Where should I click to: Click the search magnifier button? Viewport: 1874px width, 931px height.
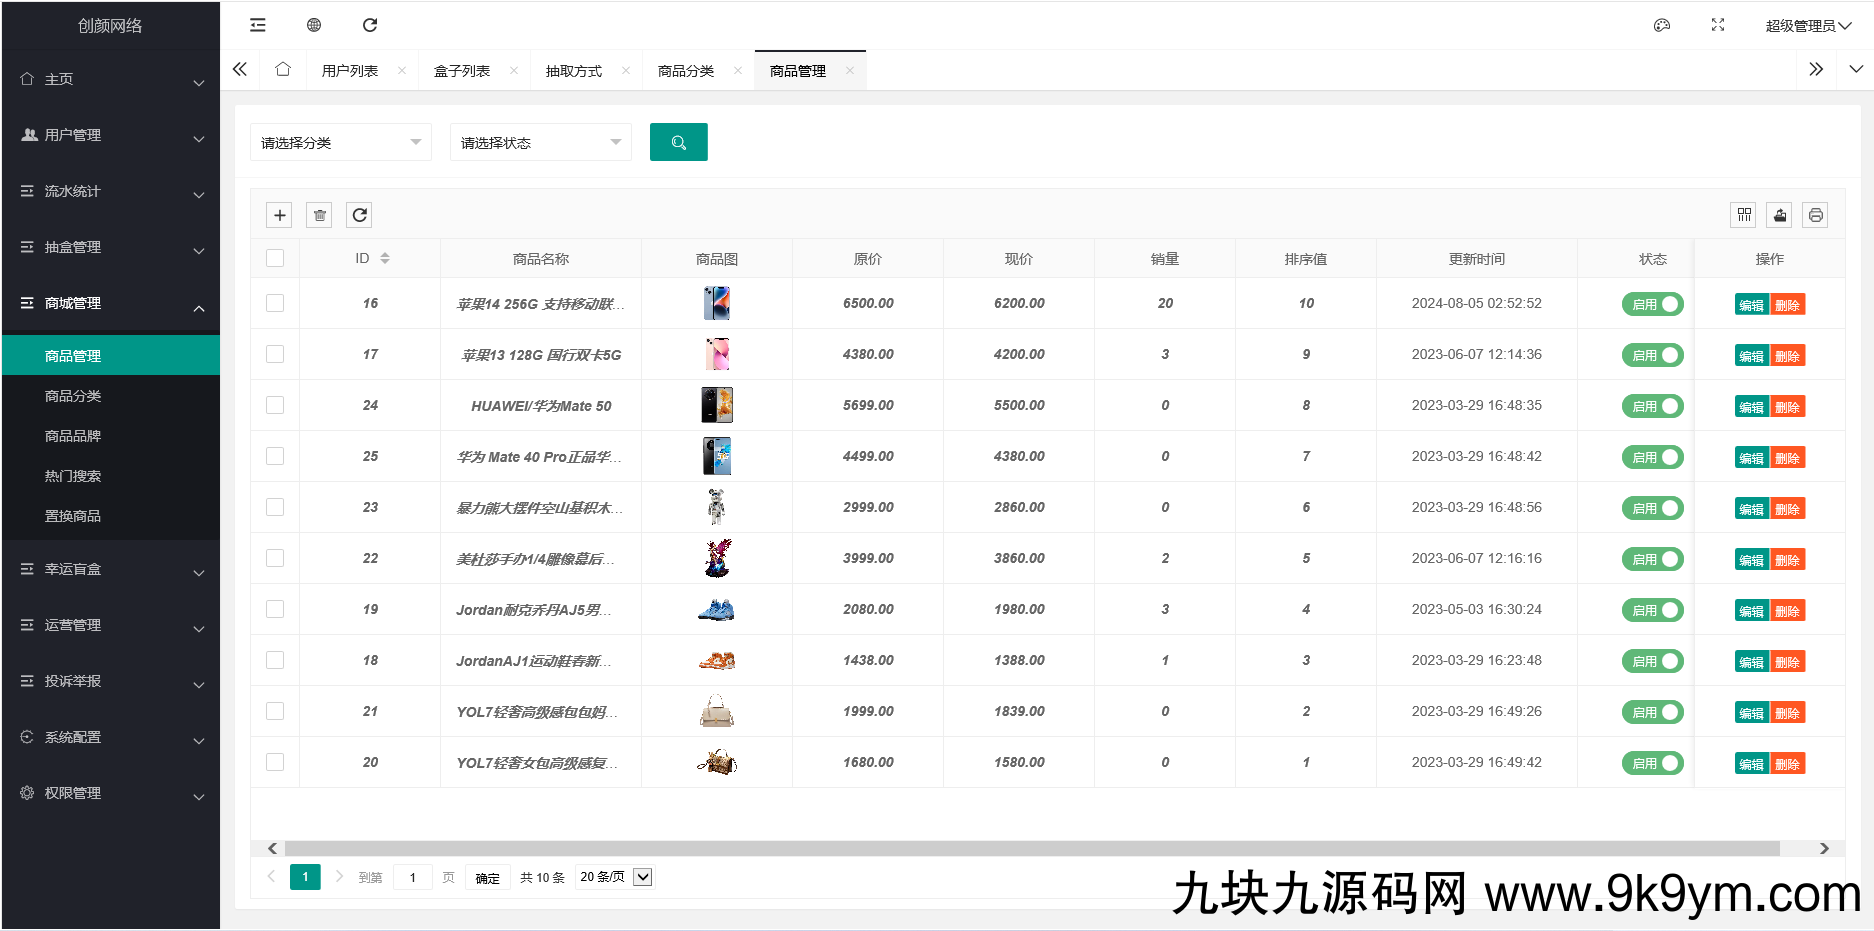point(678,142)
